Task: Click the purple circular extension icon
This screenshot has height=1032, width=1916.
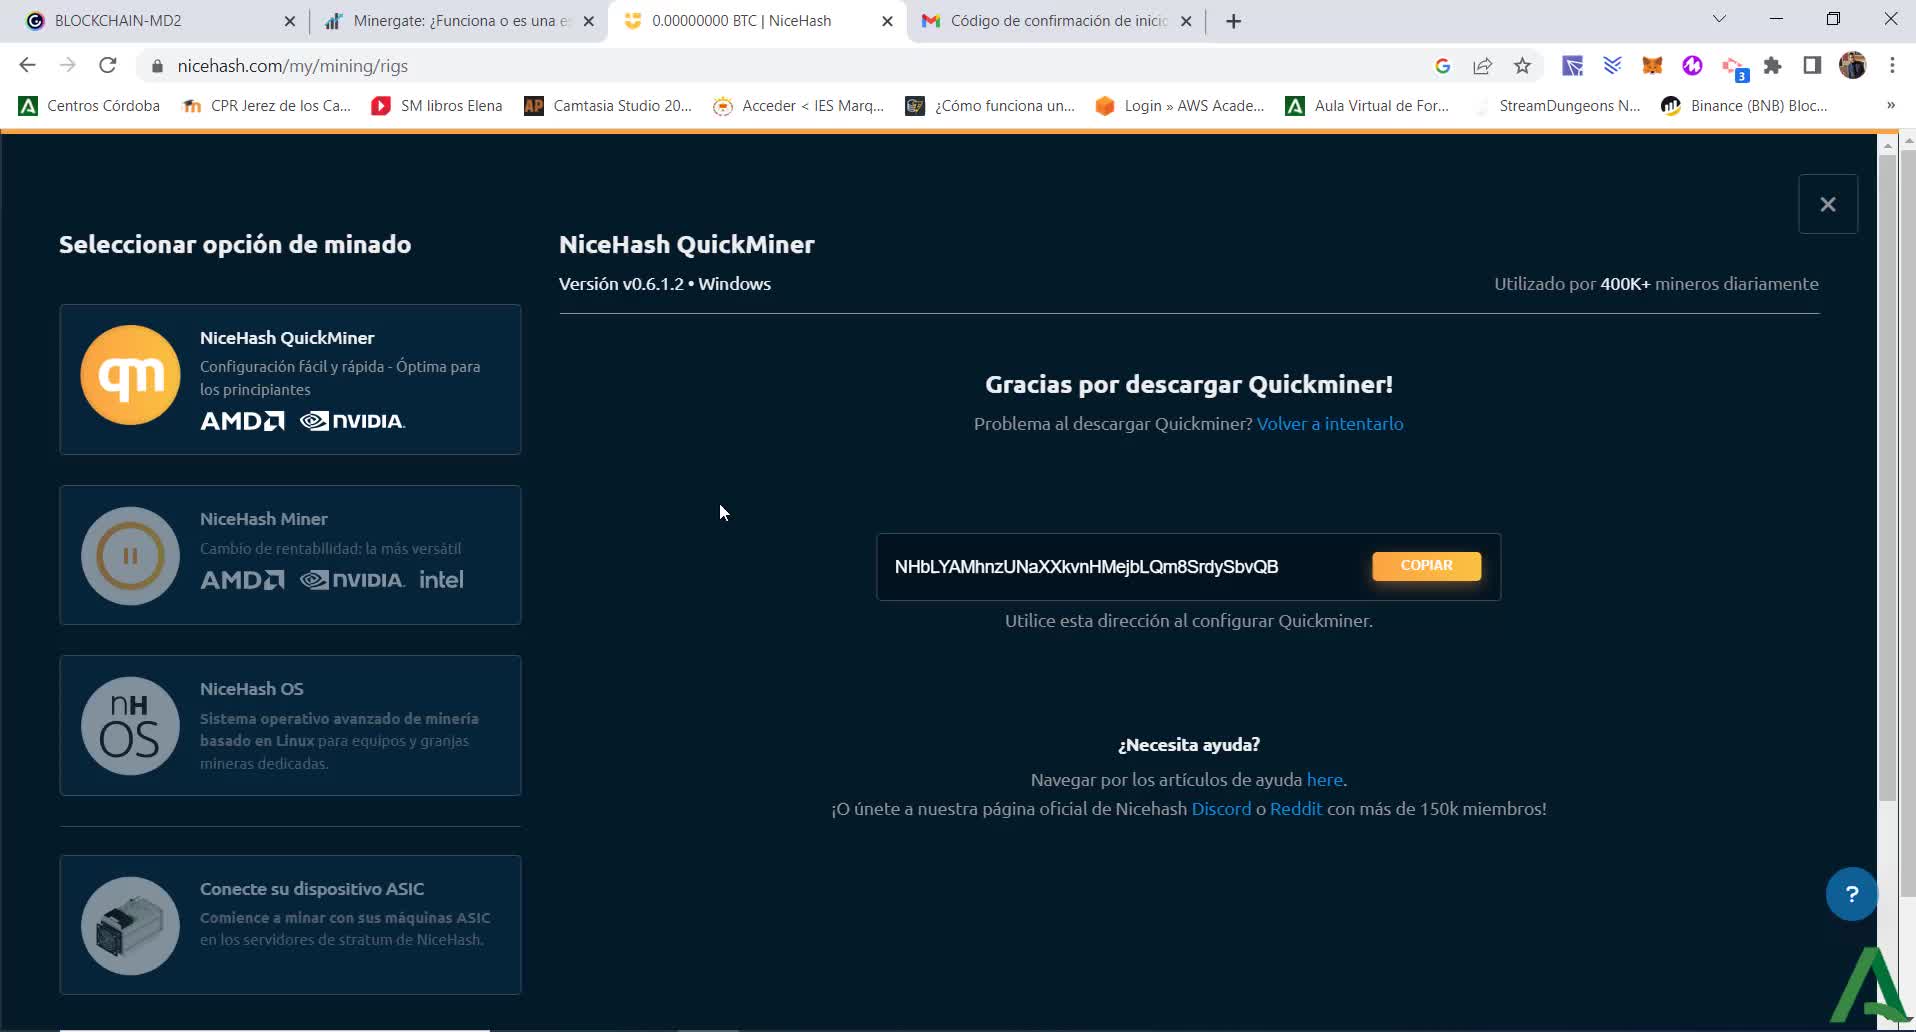Action: click(1692, 66)
